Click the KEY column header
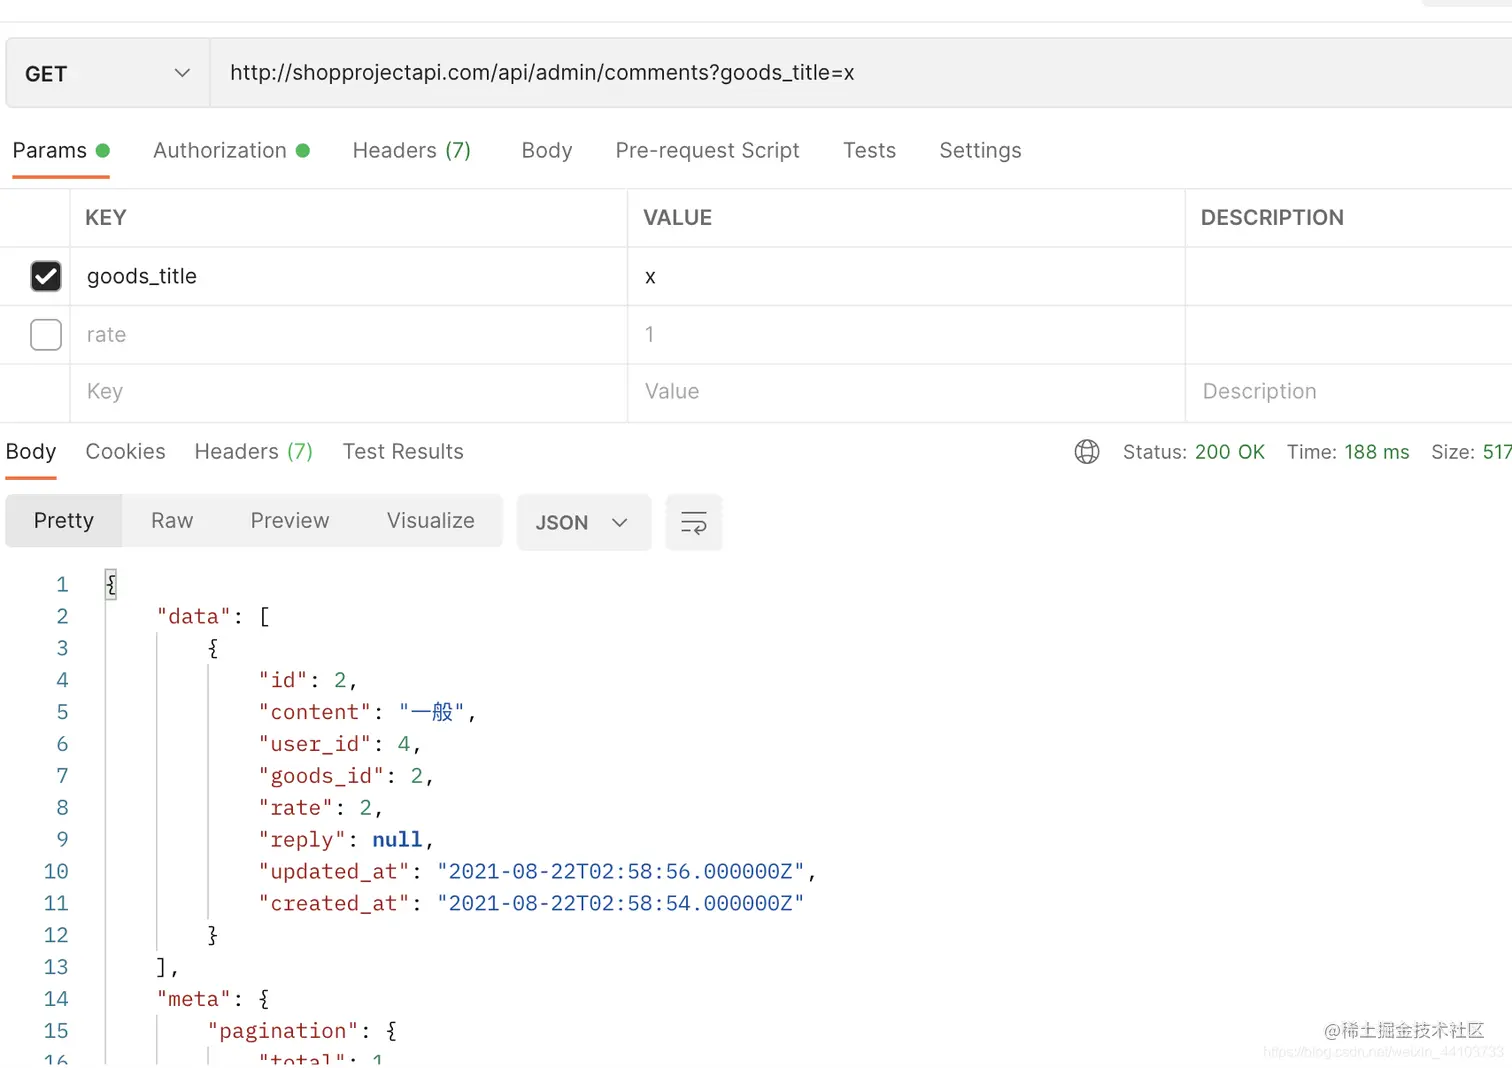The height and width of the screenshot is (1068, 1512). pos(106,218)
